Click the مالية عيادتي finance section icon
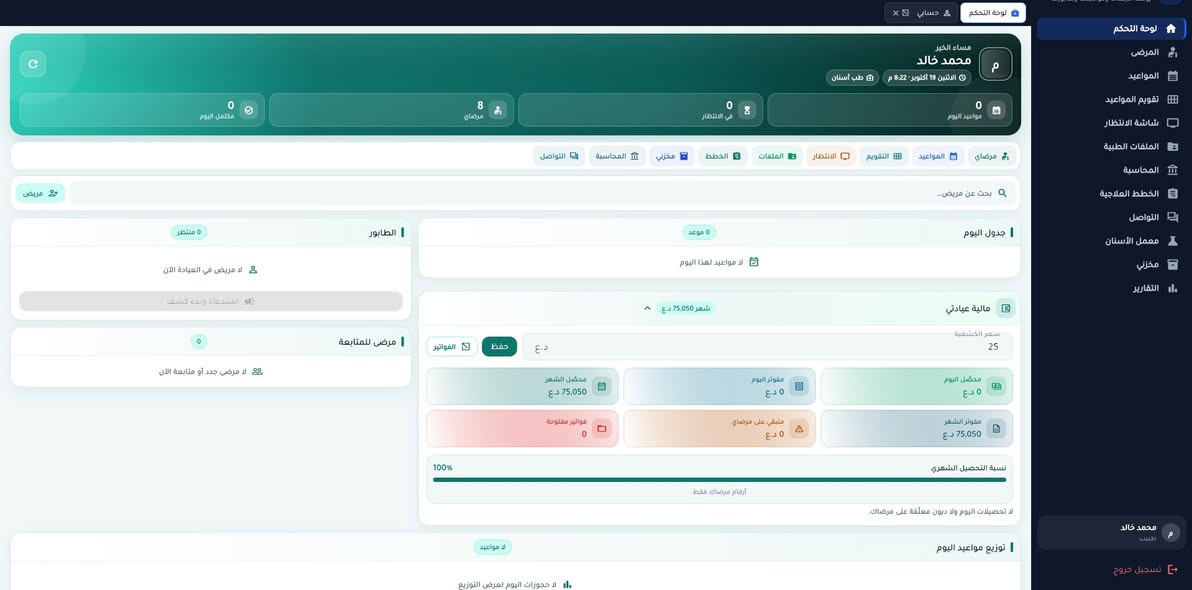 tap(1007, 308)
